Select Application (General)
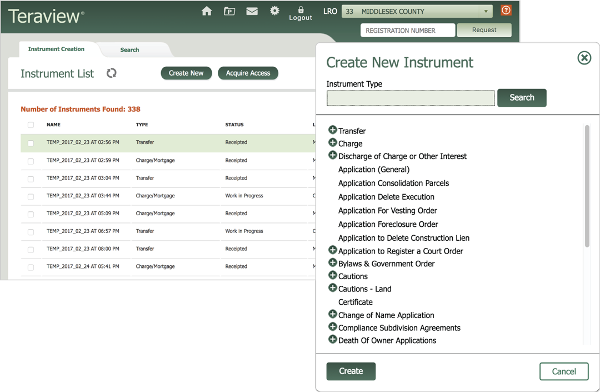The image size is (600, 392). click(x=373, y=169)
